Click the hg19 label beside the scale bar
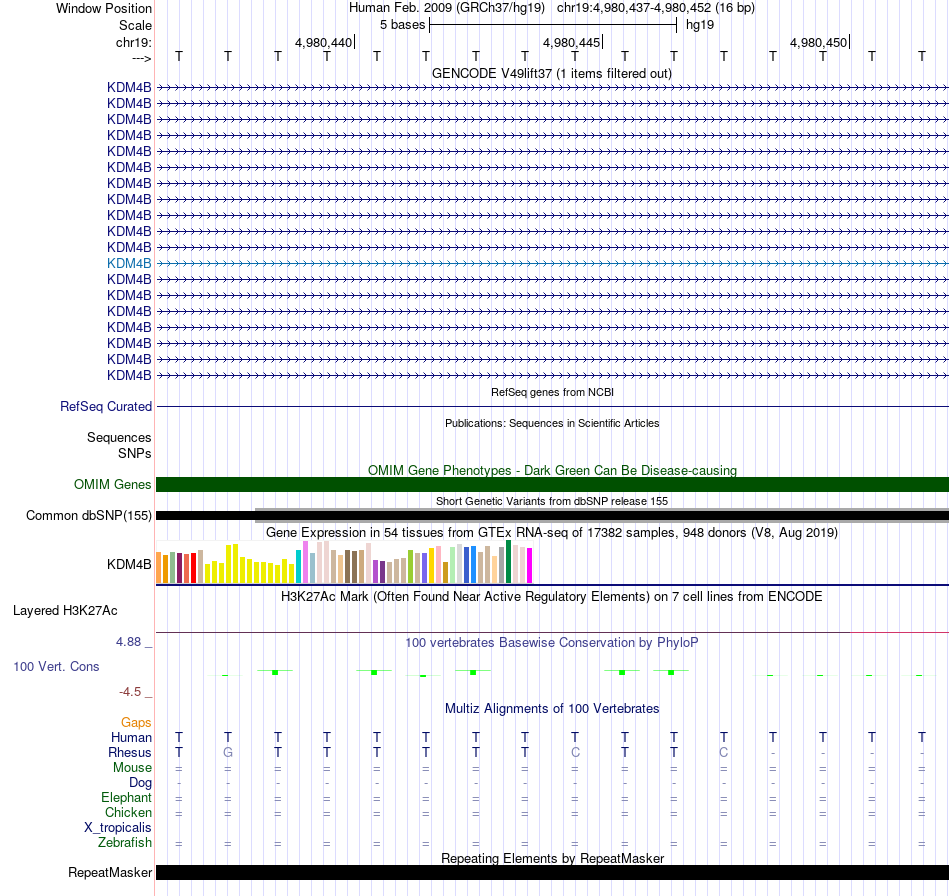The height and width of the screenshot is (896, 950). click(x=700, y=25)
